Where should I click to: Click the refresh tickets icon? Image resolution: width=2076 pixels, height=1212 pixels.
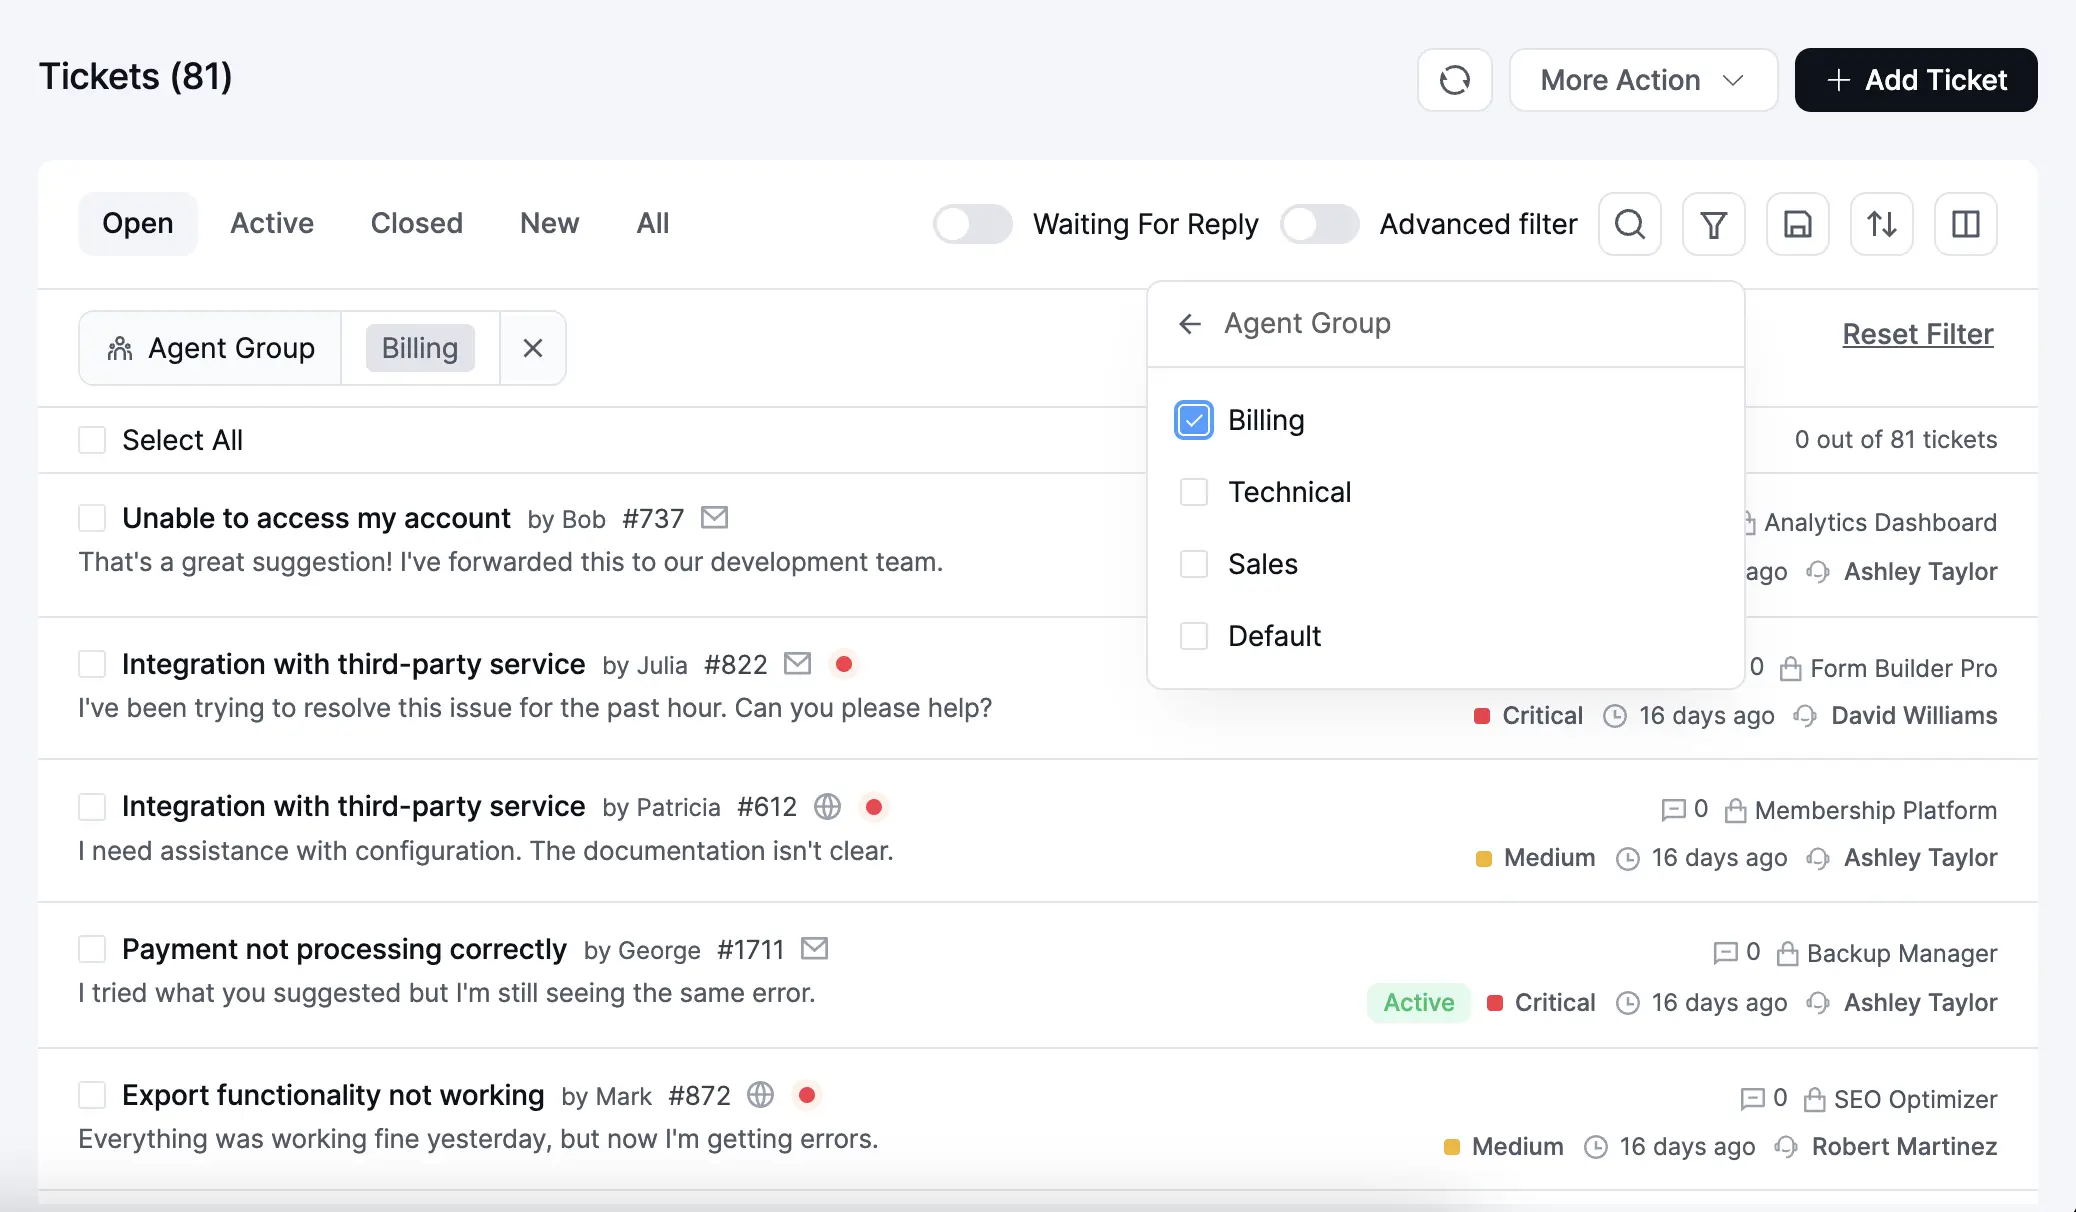(1455, 80)
